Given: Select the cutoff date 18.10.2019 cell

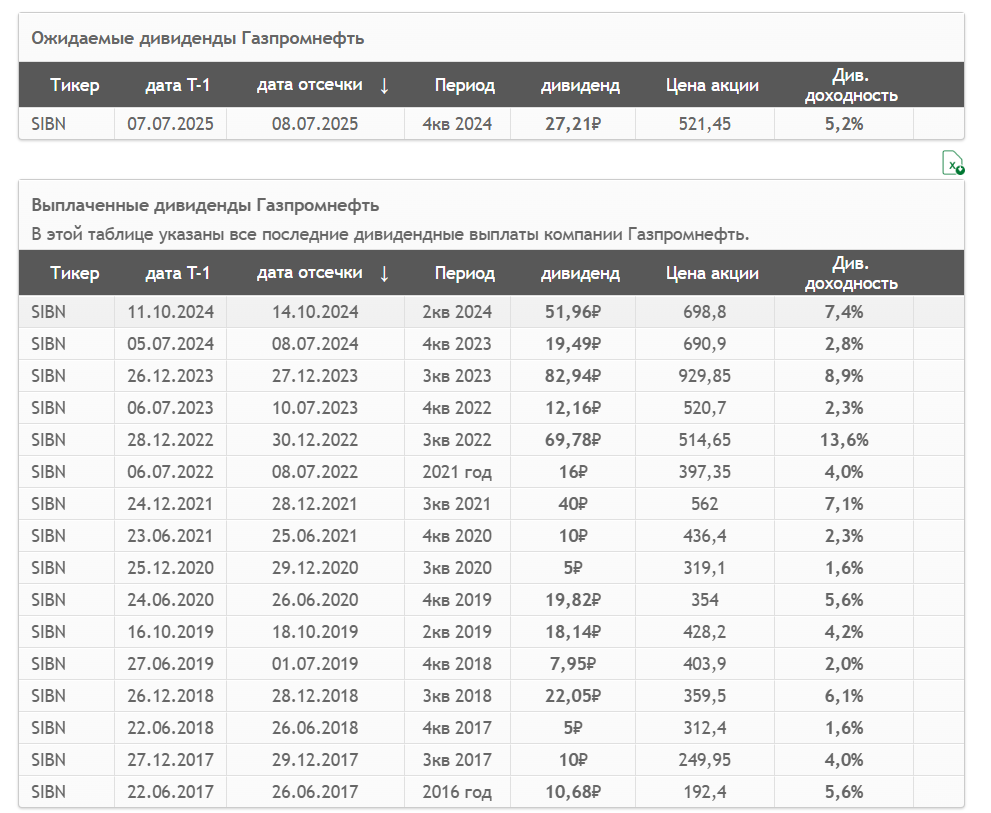Looking at the screenshot, I should pyautogui.click(x=315, y=632).
